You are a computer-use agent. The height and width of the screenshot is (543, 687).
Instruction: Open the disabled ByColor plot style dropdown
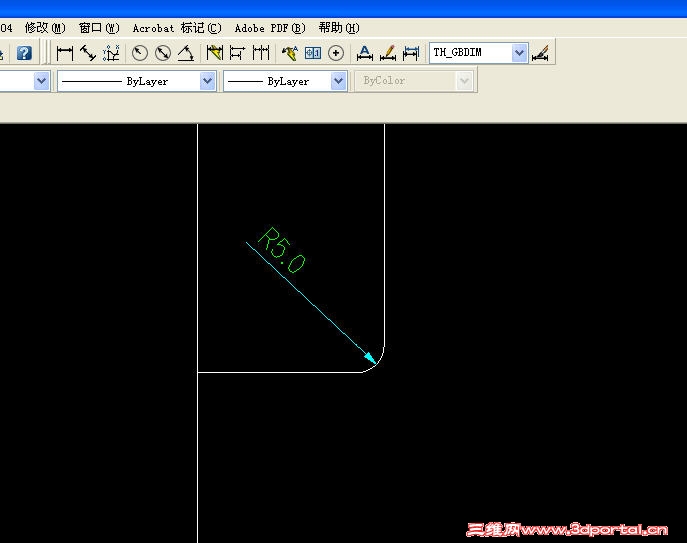[x=464, y=81]
